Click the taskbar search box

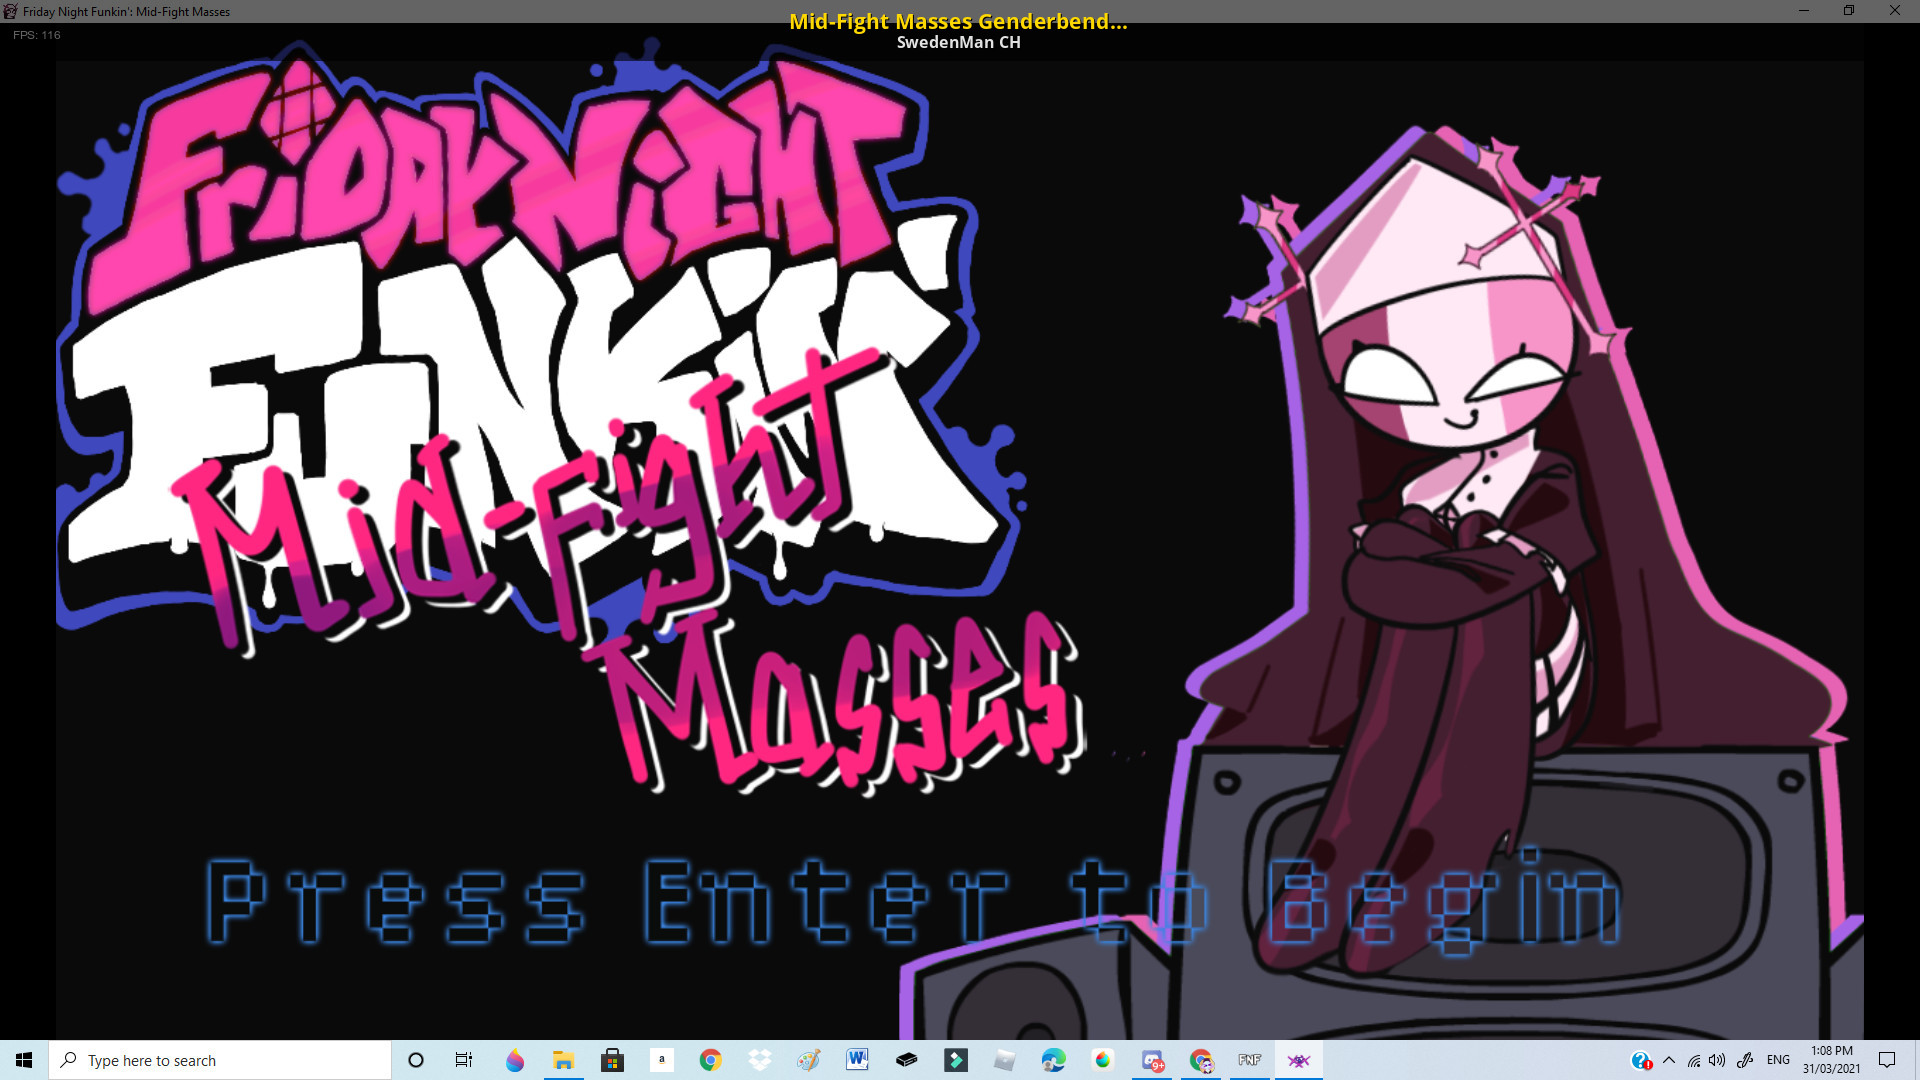(x=220, y=1060)
